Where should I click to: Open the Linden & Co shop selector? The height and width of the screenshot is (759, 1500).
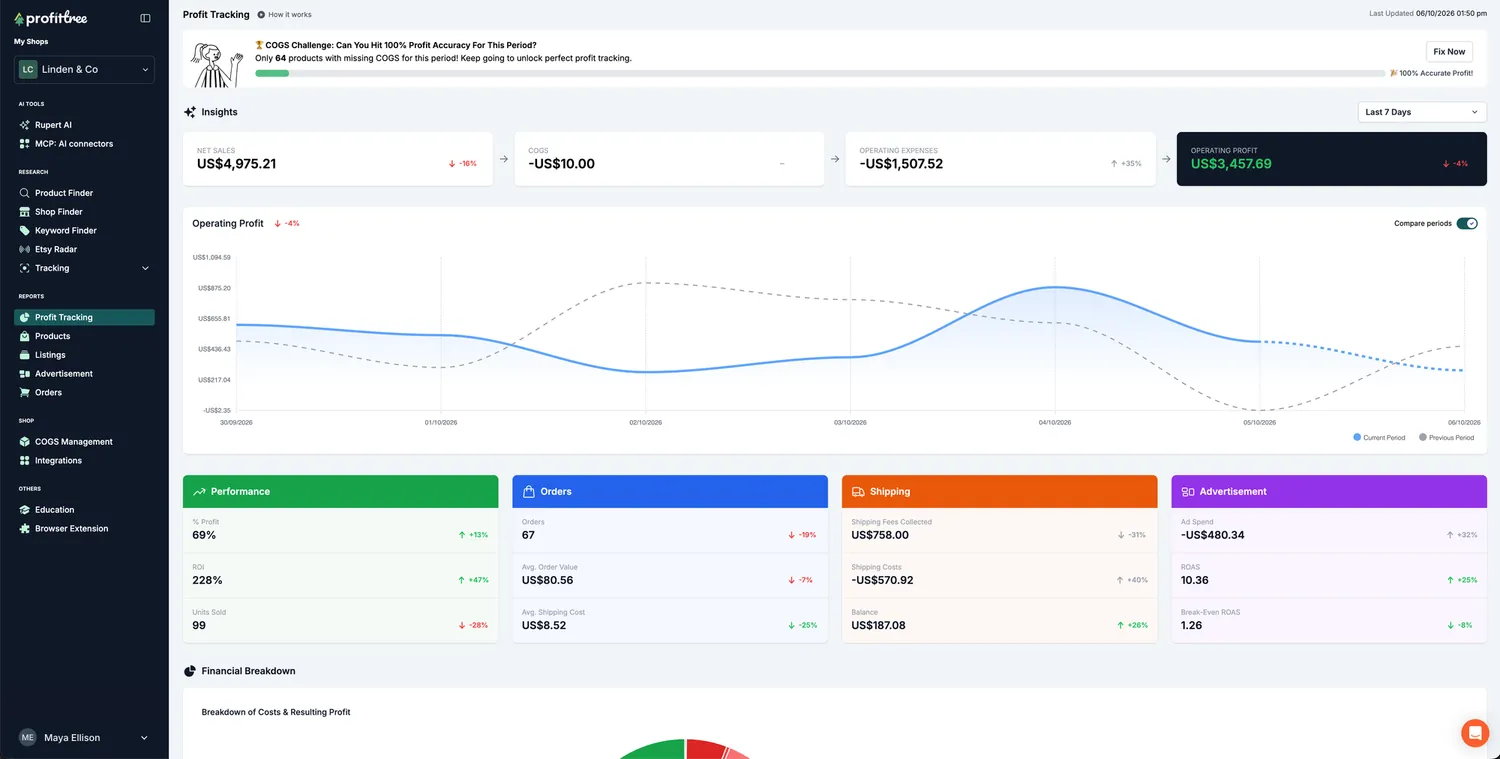click(84, 70)
